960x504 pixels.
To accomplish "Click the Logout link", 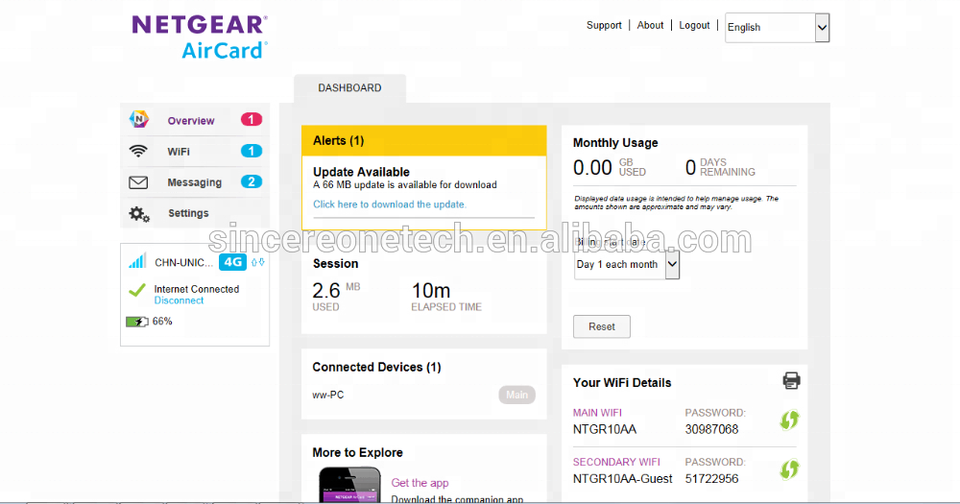I will tap(694, 25).
